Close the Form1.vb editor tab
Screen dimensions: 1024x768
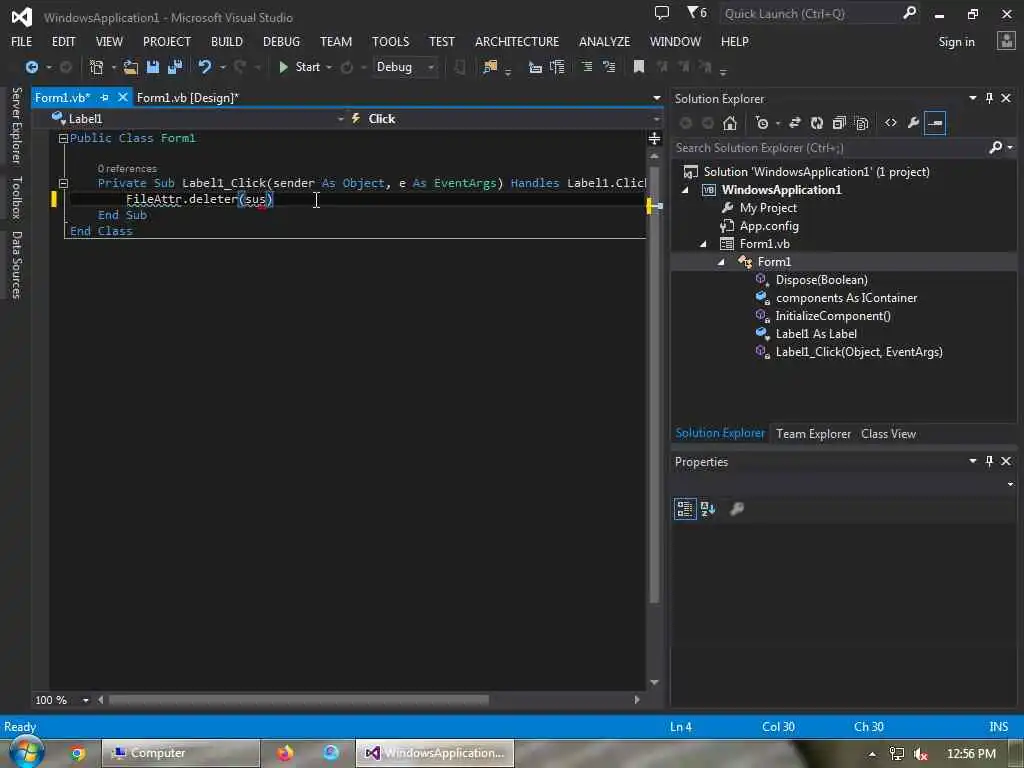click(123, 97)
